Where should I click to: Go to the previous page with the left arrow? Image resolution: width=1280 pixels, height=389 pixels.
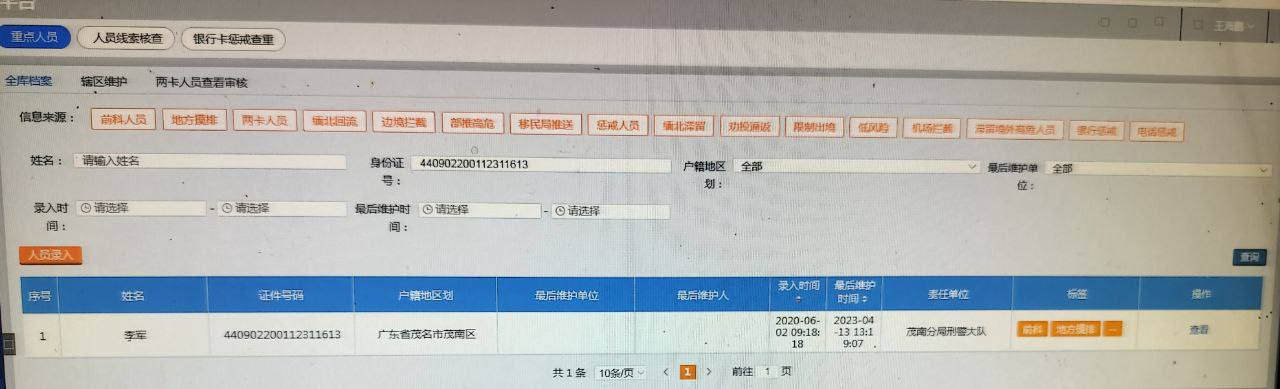[666, 371]
